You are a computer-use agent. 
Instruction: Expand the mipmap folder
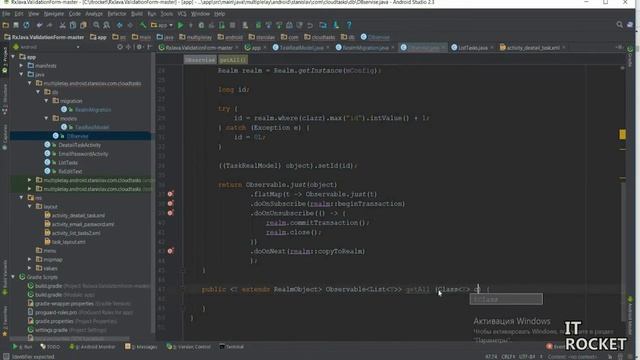click(x=30, y=259)
